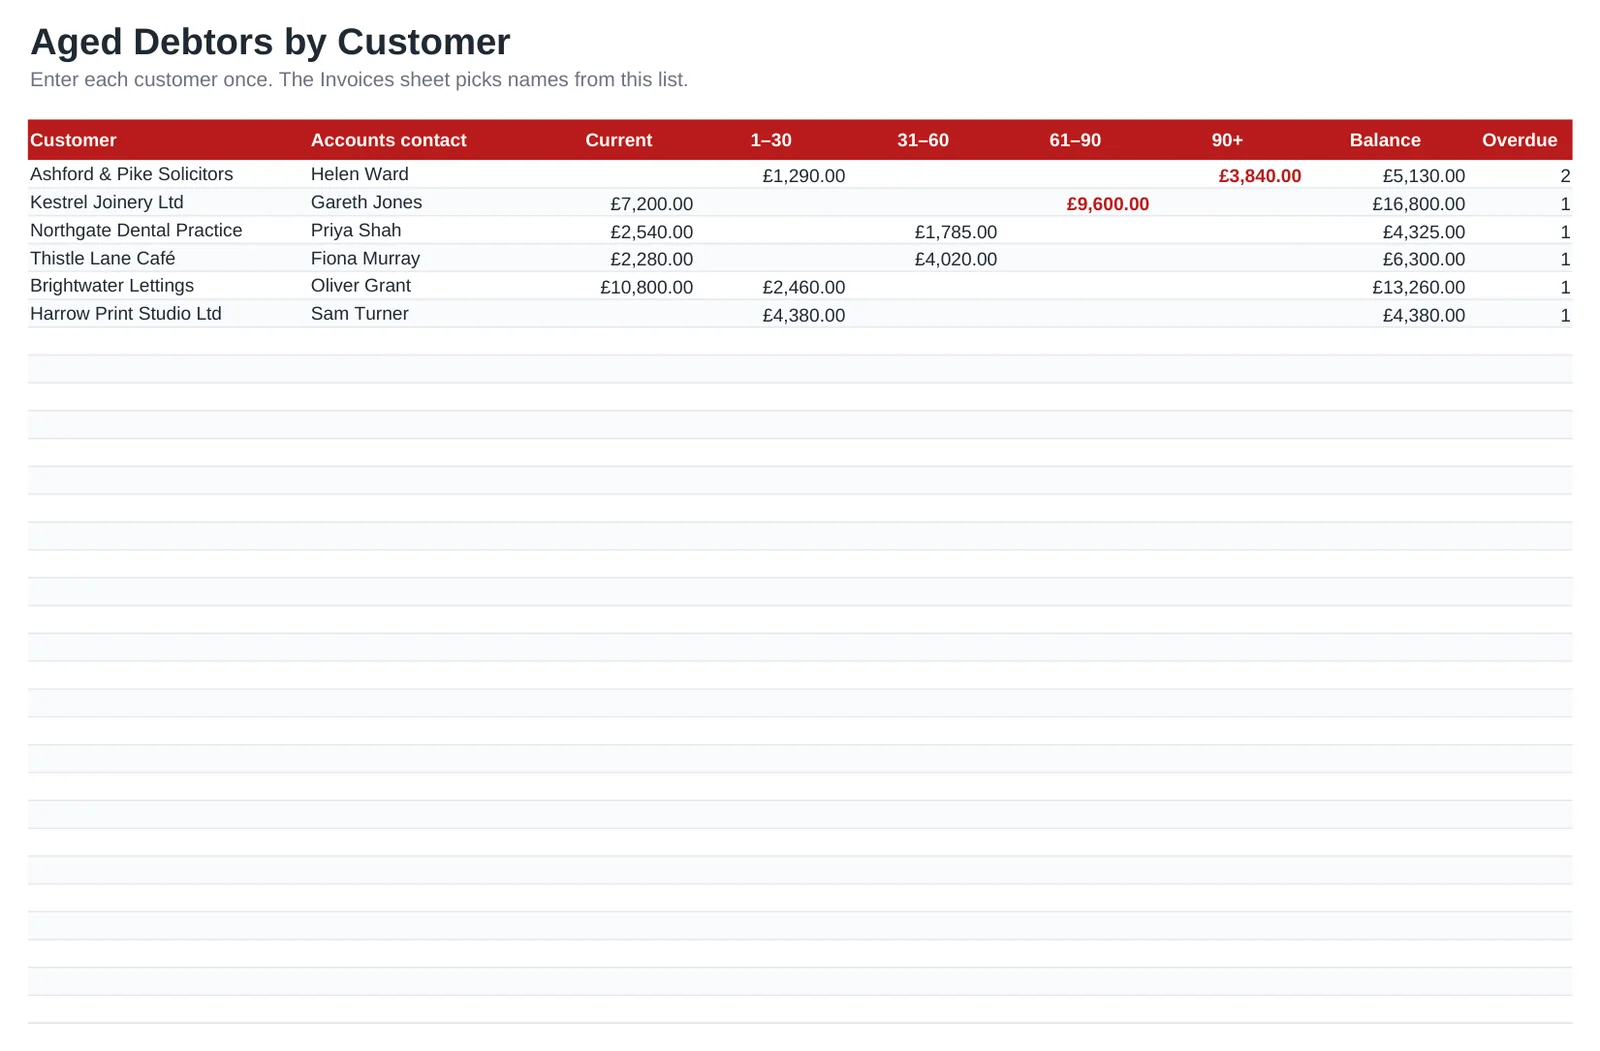Select the £2,280.00 current amount
This screenshot has height=1051, width=1600.
(652, 259)
